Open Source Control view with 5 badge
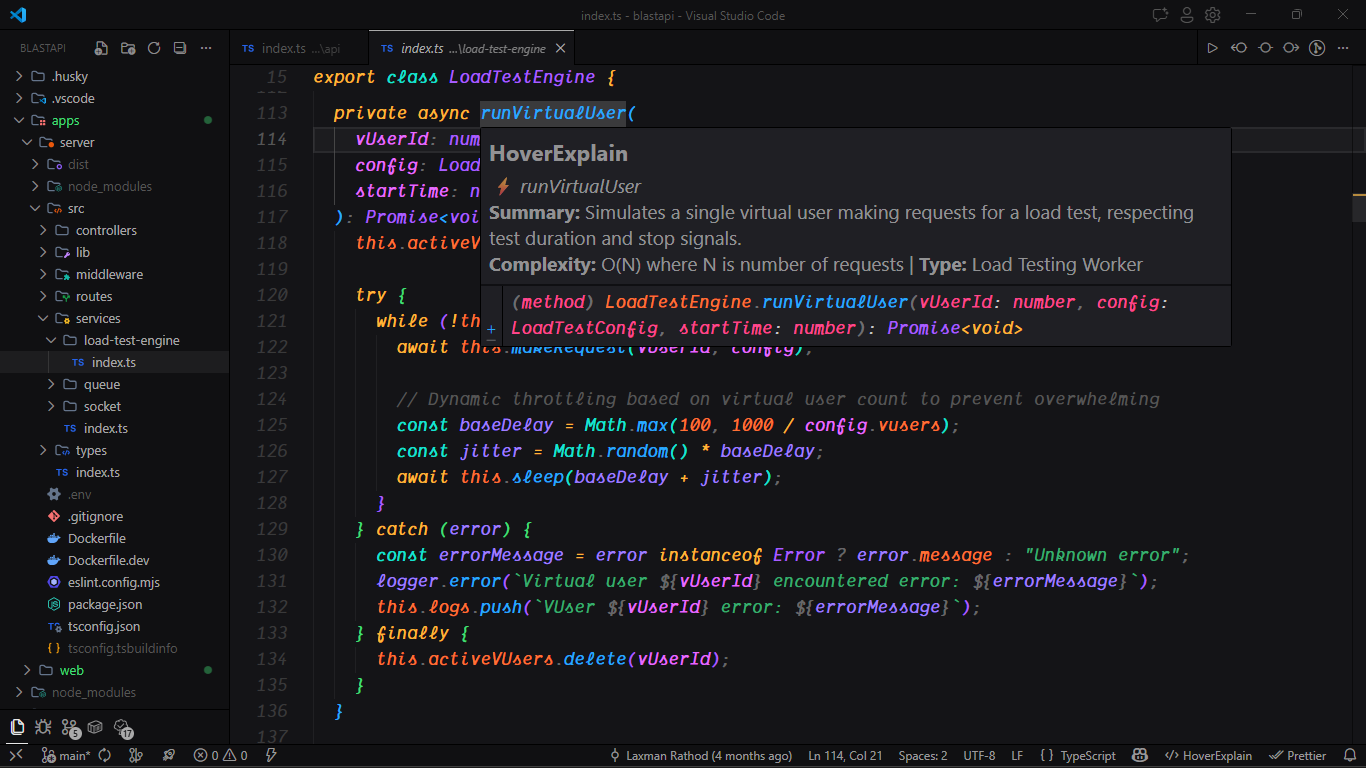Image resolution: width=1366 pixels, height=768 pixels. tap(70, 728)
